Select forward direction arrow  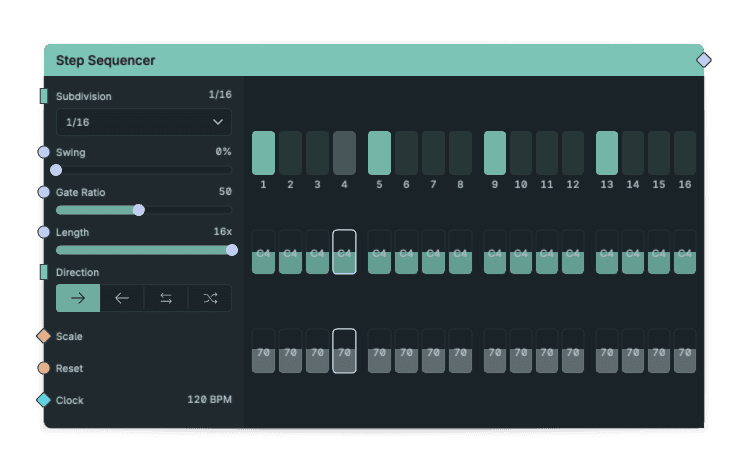coord(78,298)
